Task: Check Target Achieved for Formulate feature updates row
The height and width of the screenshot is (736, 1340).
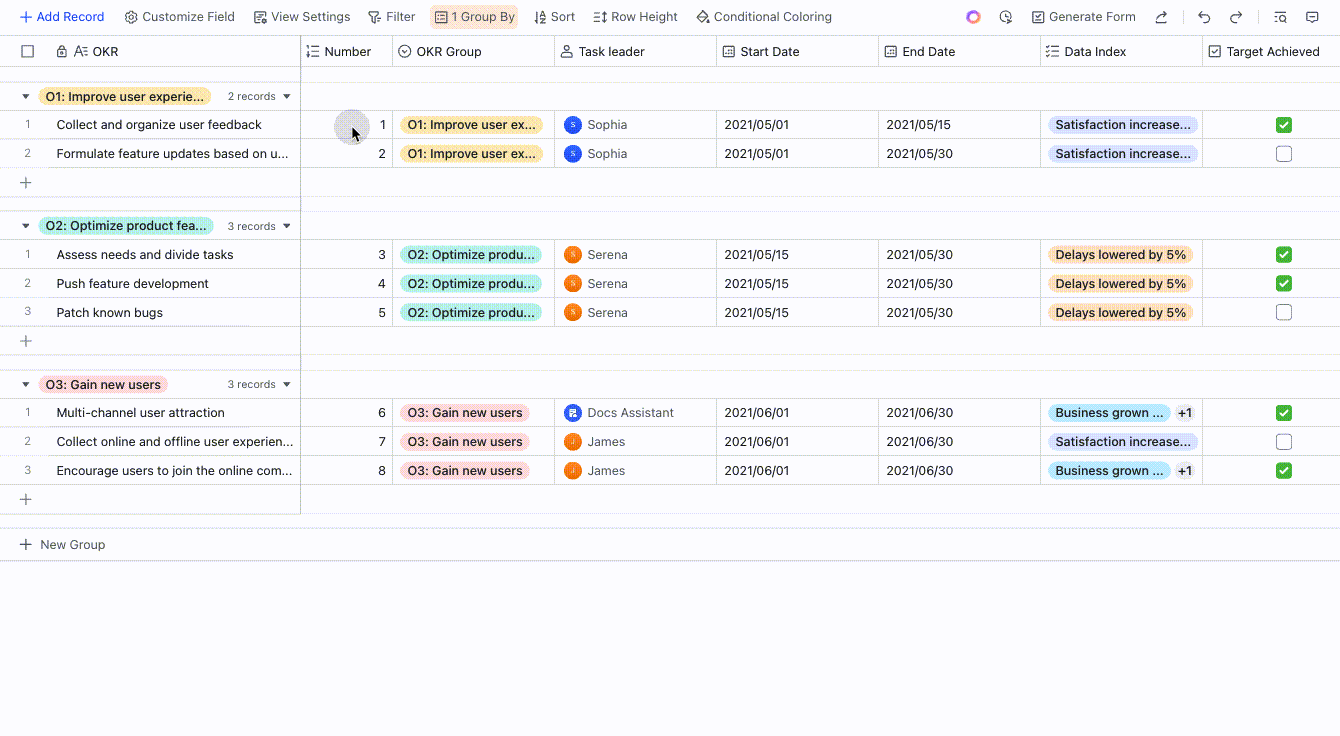Action: [x=1284, y=154]
